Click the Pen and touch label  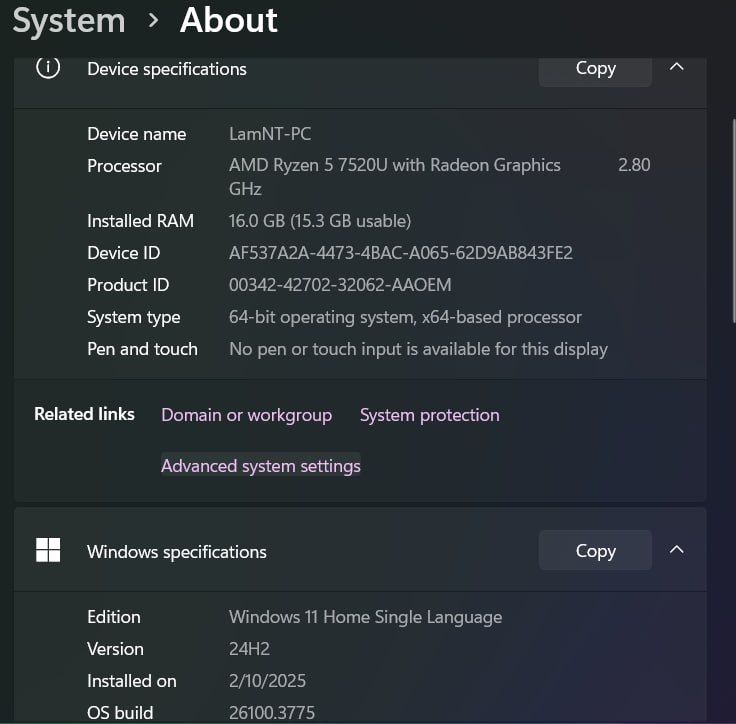pos(142,349)
